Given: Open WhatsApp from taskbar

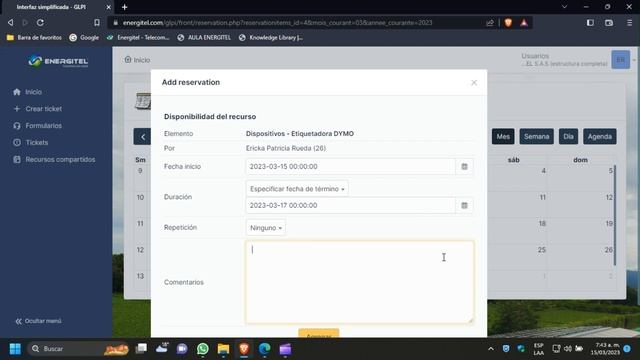Looking at the screenshot, I should pyautogui.click(x=203, y=349).
